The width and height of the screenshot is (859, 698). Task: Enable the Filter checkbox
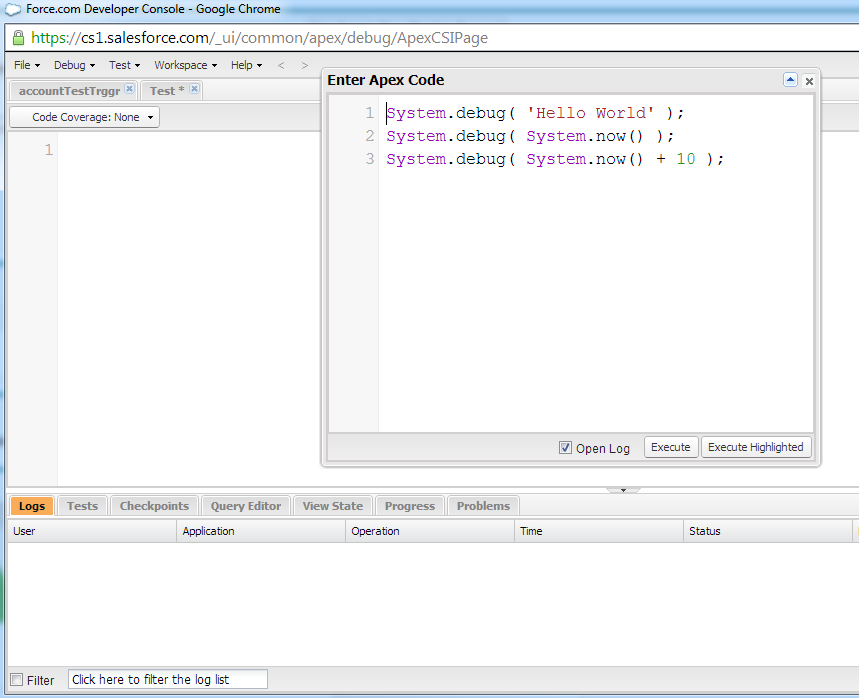coord(16,680)
